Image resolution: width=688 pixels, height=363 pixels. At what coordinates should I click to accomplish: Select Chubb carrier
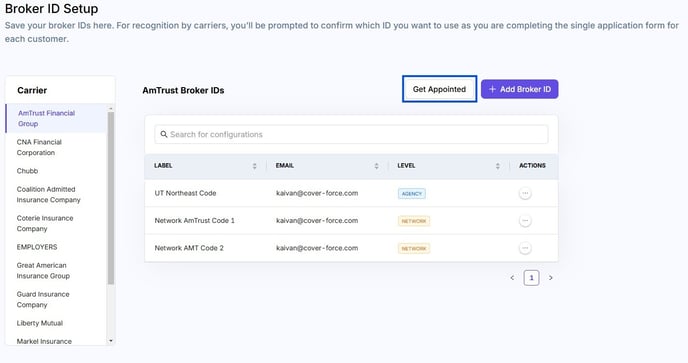[x=56, y=171]
